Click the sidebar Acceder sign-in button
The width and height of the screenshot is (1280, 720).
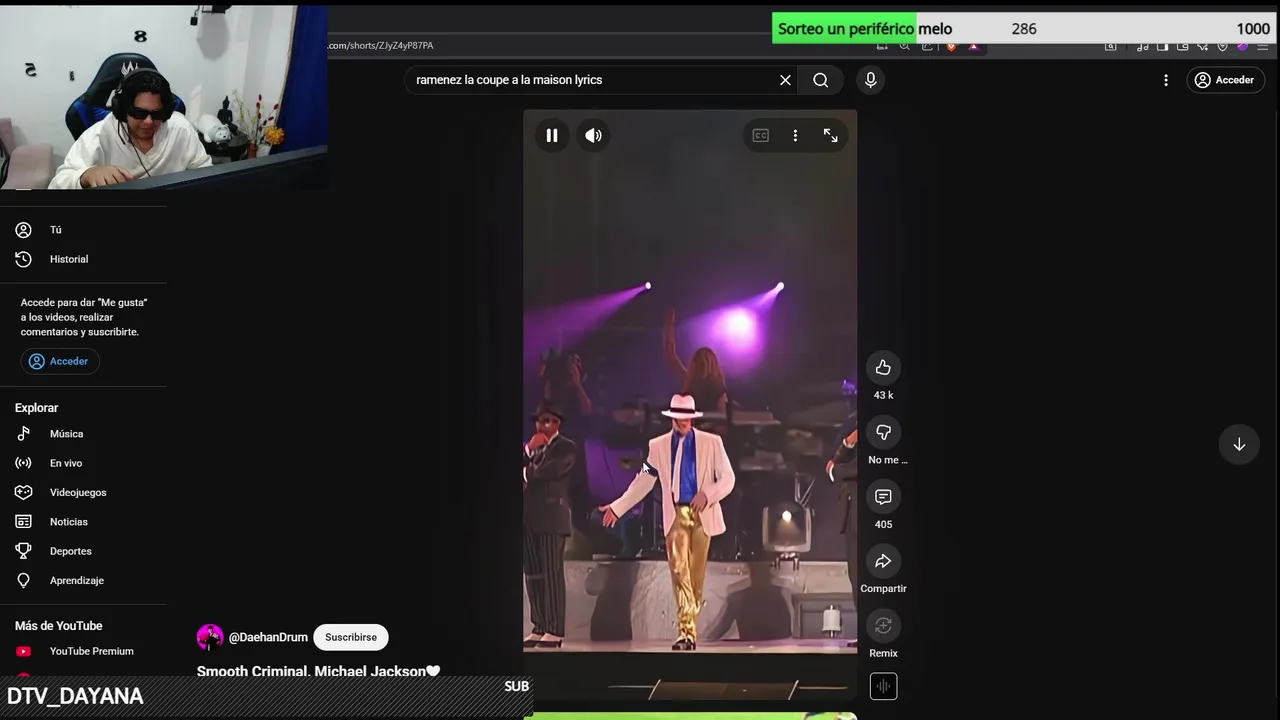point(59,361)
